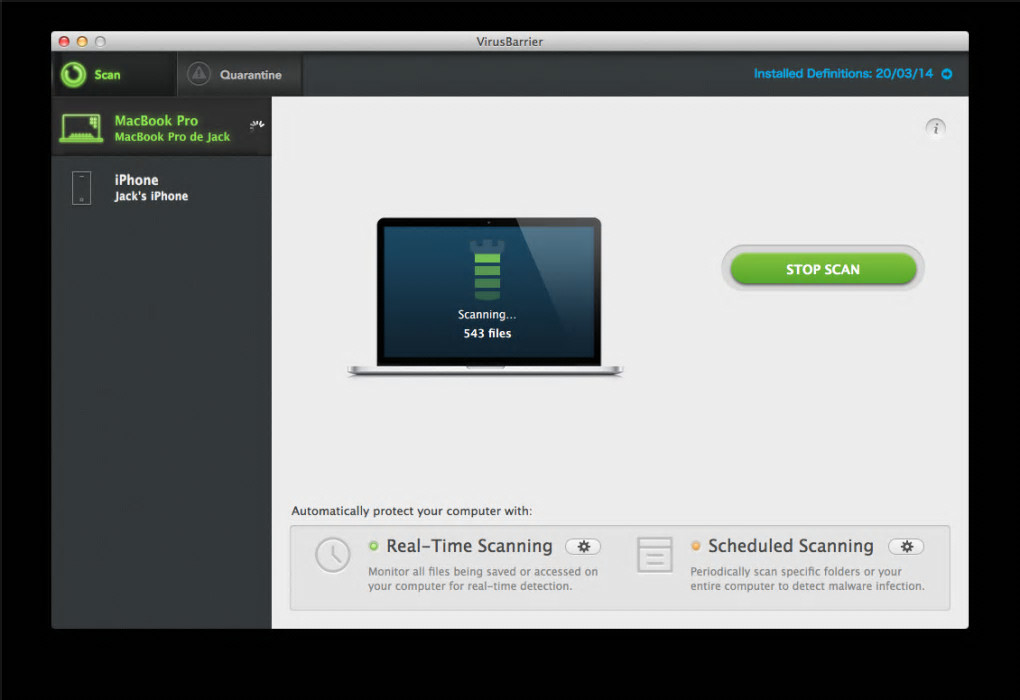The height and width of the screenshot is (700, 1020).
Task: Toggle the Real-Time Scanning green status dot
Action: point(373,546)
